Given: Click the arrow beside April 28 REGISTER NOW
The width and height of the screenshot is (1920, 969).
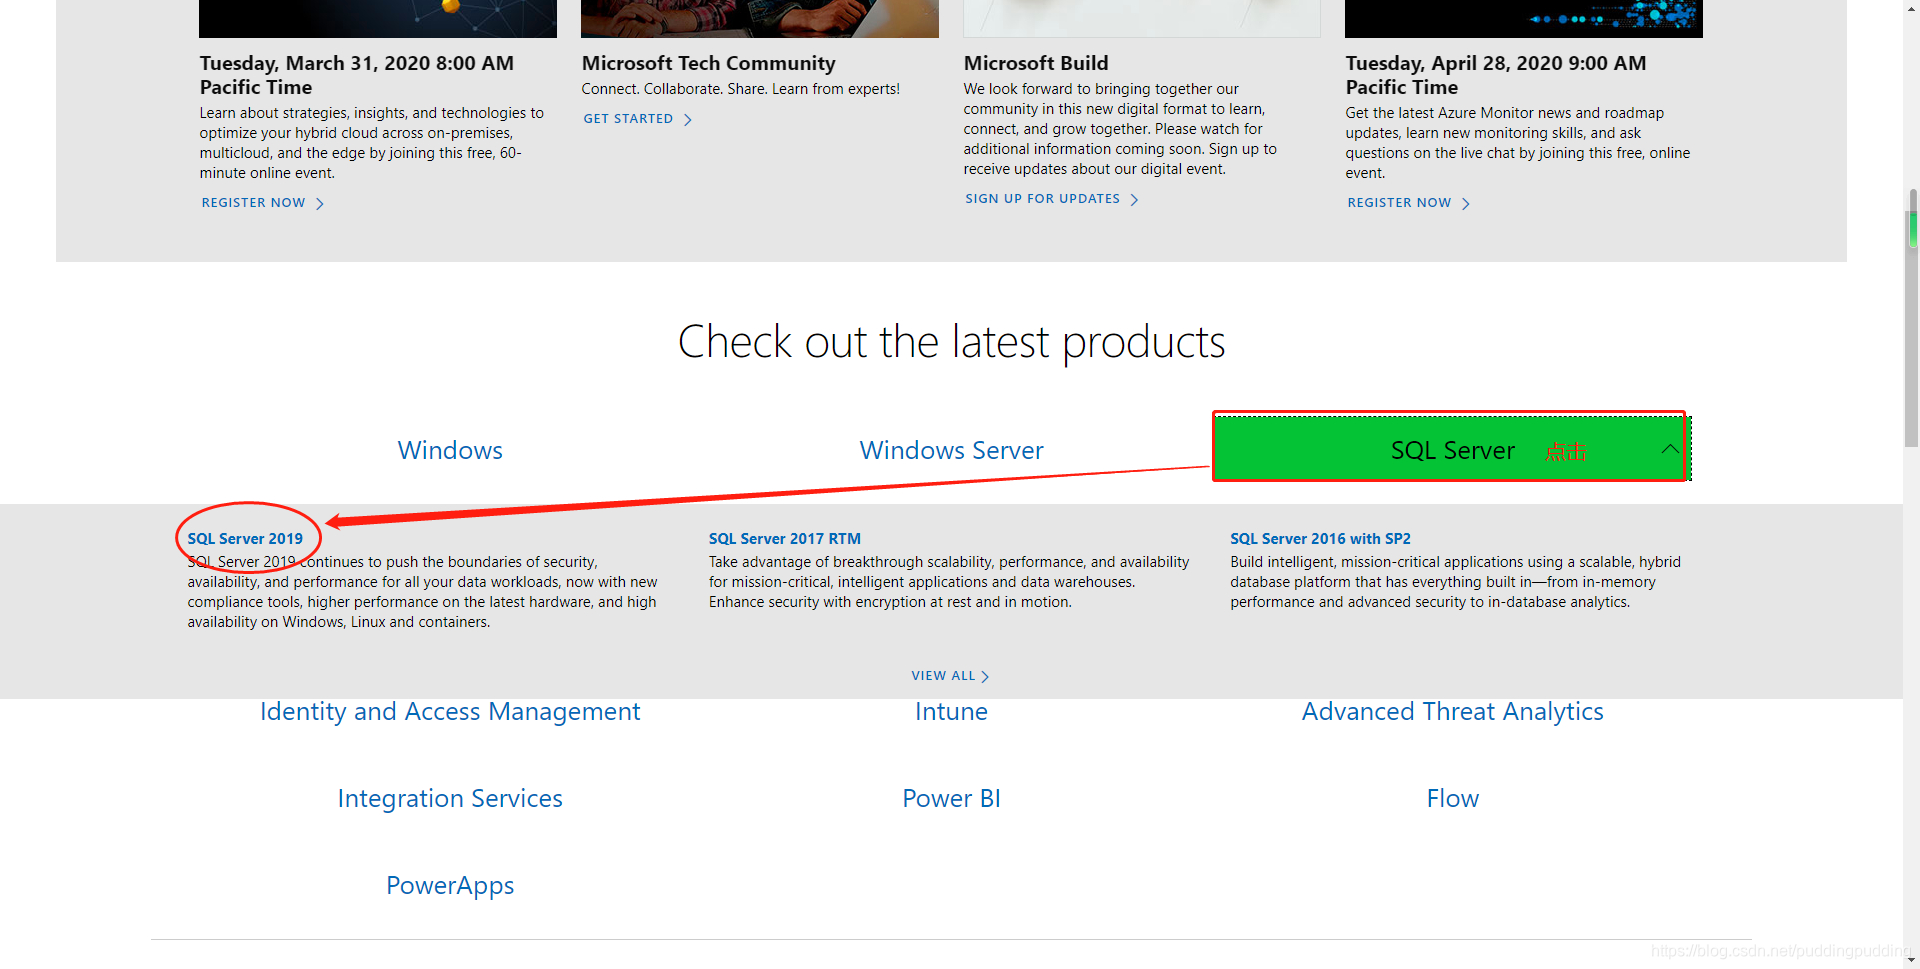Looking at the screenshot, I should [x=1466, y=204].
